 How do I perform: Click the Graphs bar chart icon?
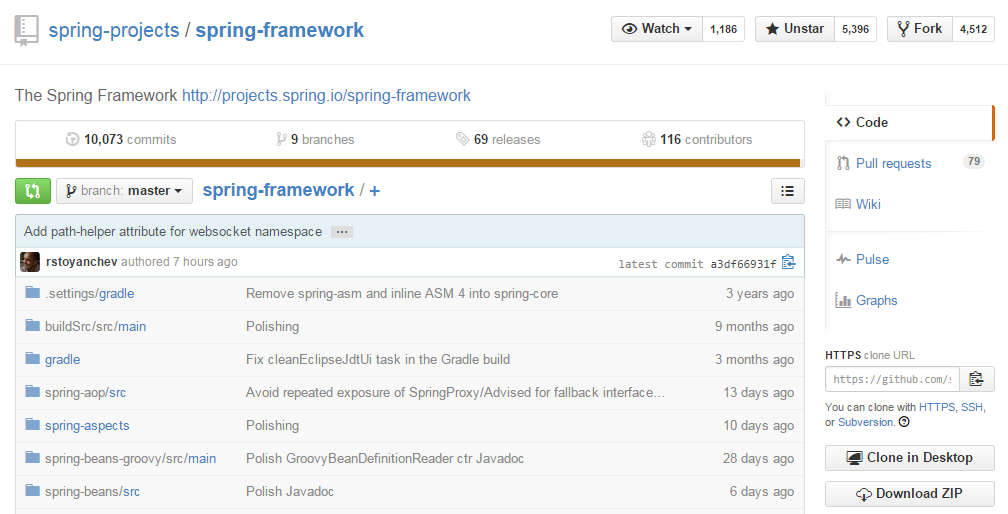tap(843, 300)
